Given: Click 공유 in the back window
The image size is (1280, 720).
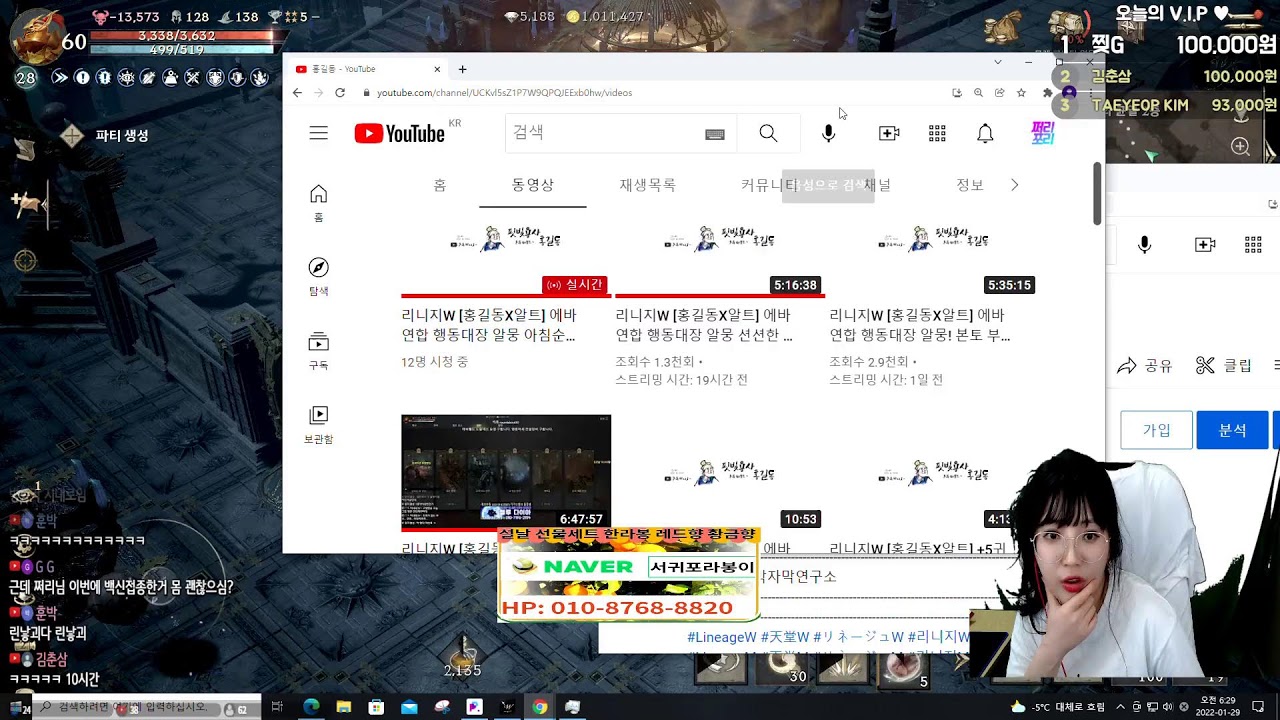Looking at the screenshot, I should click(1145, 366).
